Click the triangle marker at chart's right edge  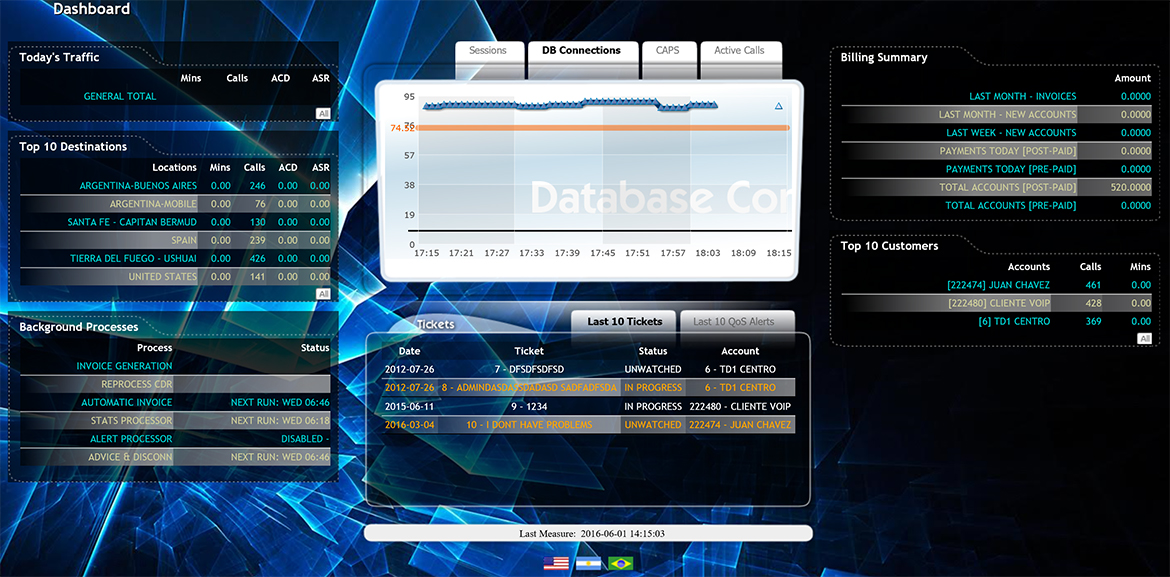pyautogui.click(x=779, y=106)
